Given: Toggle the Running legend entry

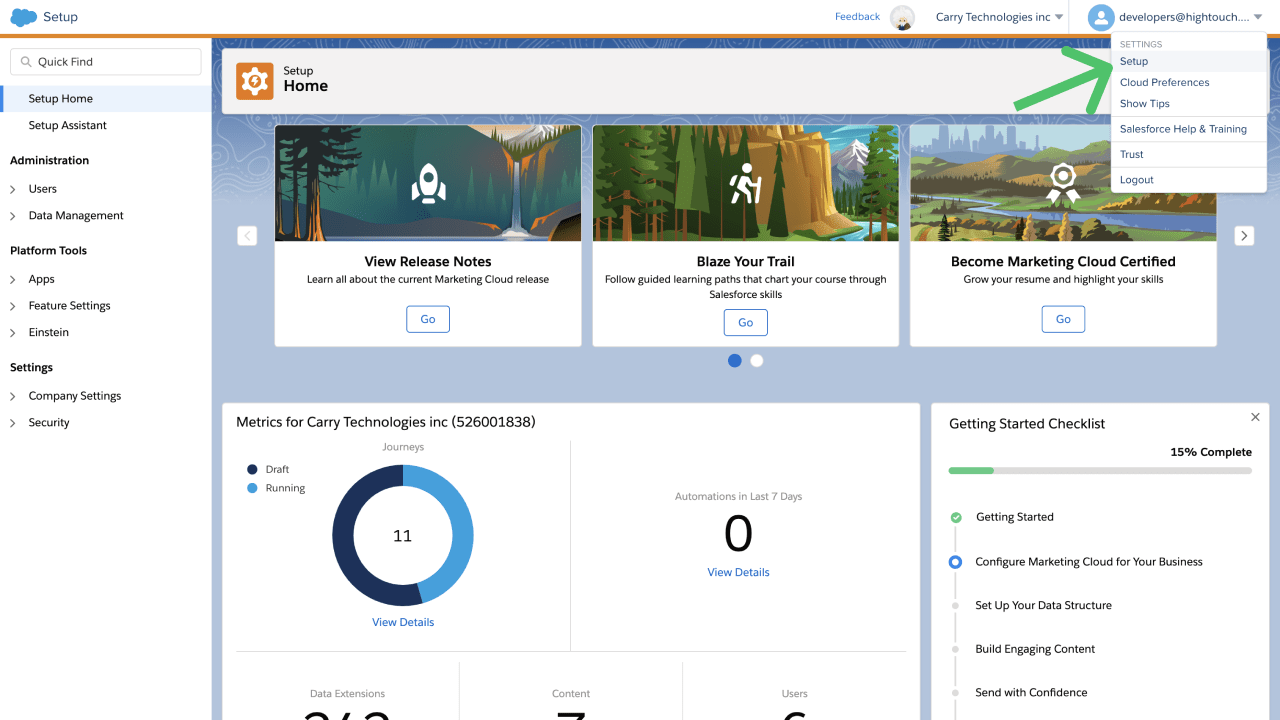Looking at the screenshot, I should (x=276, y=488).
